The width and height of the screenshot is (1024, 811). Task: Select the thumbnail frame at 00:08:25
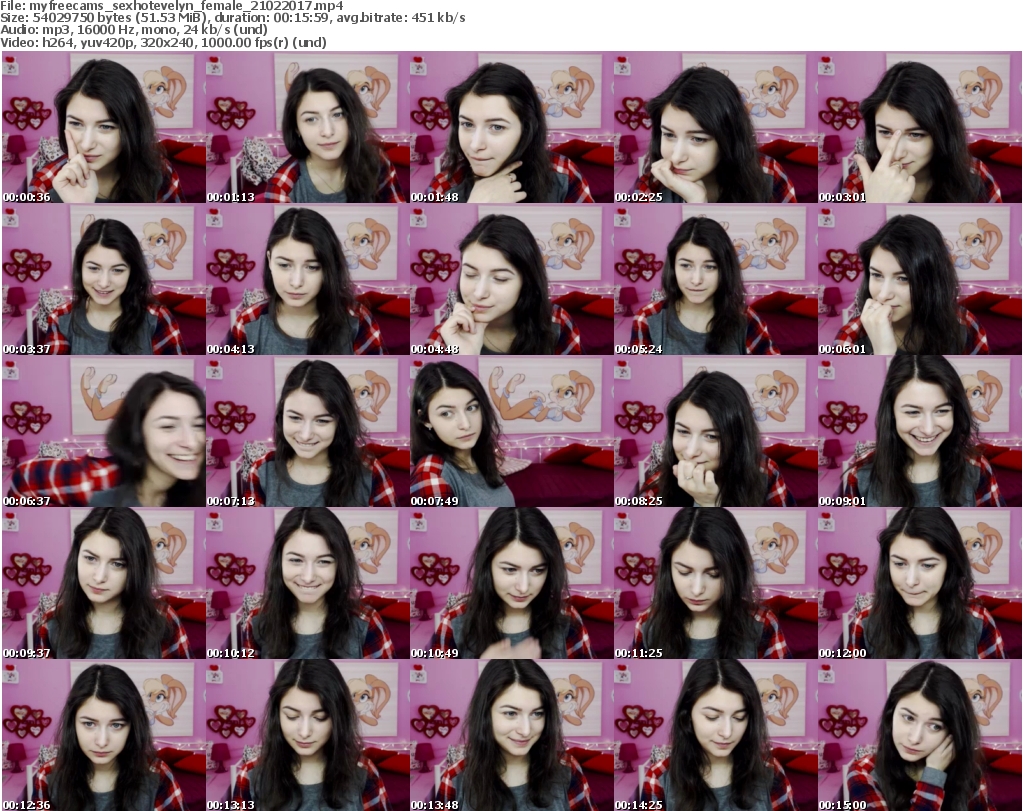tap(715, 432)
